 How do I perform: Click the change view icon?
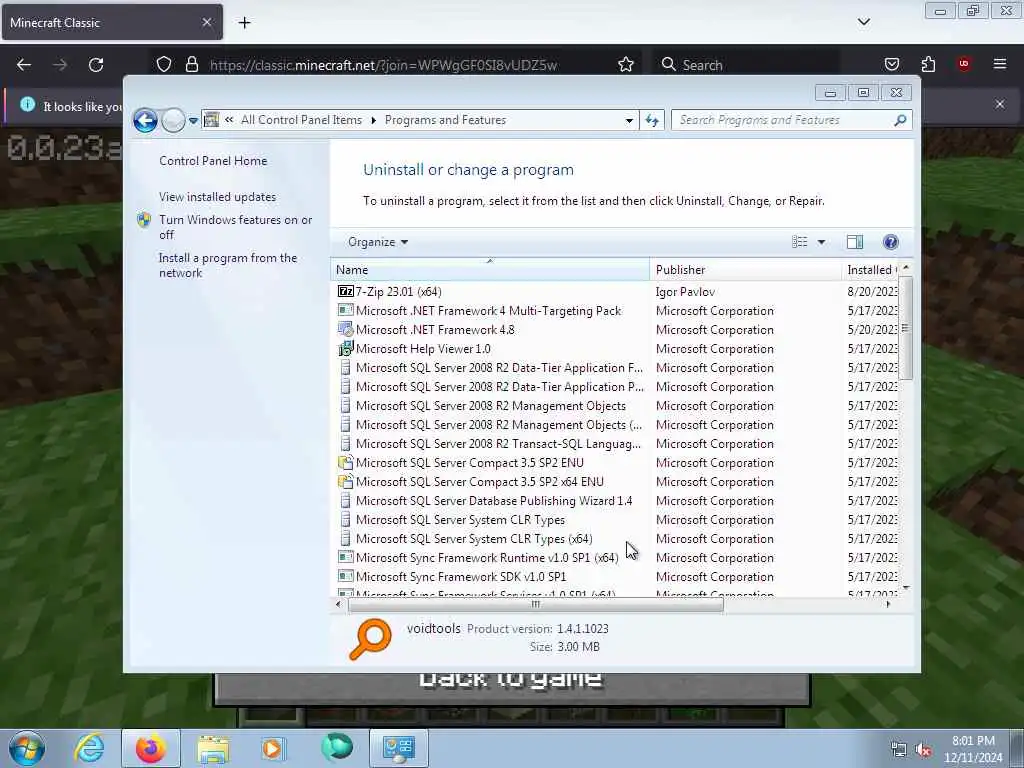[799, 242]
